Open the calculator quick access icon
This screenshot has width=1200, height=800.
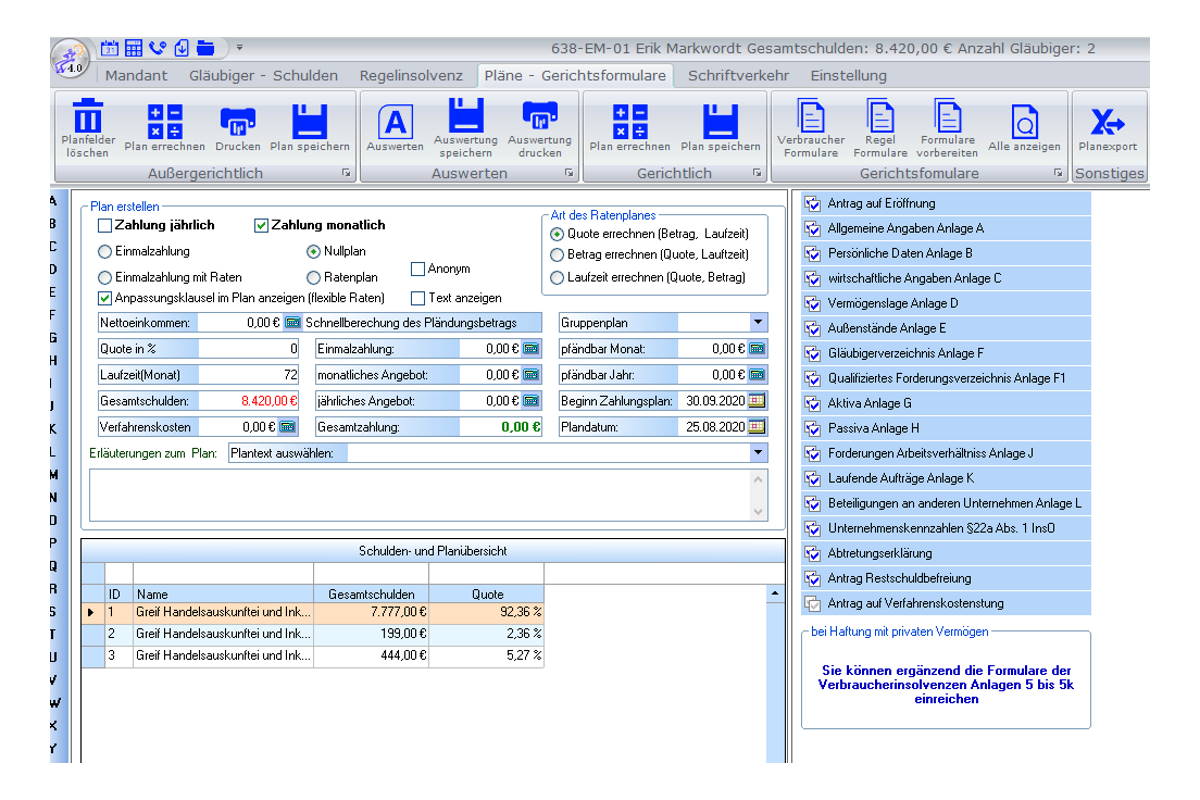pyautogui.click(x=134, y=48)
